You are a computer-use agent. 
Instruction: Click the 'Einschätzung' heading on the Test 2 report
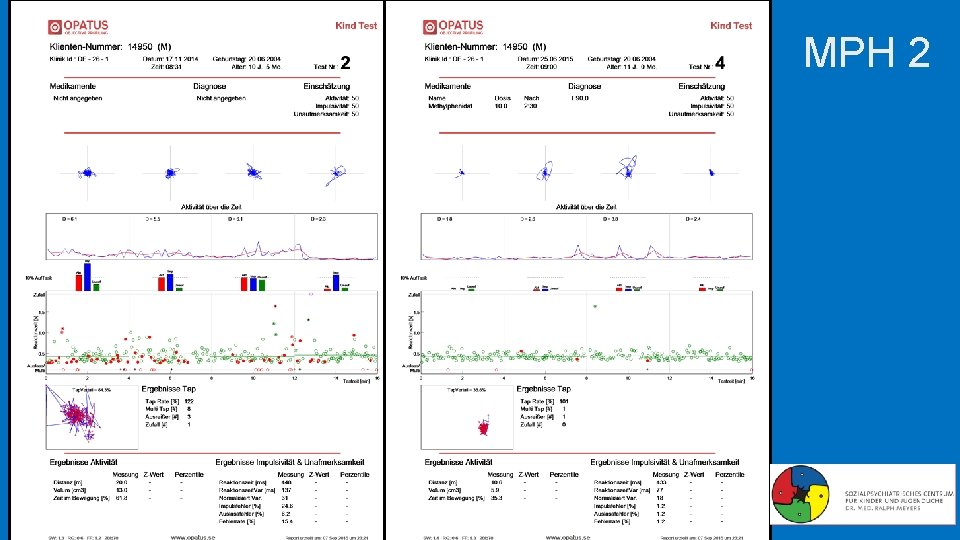[326, 86]
